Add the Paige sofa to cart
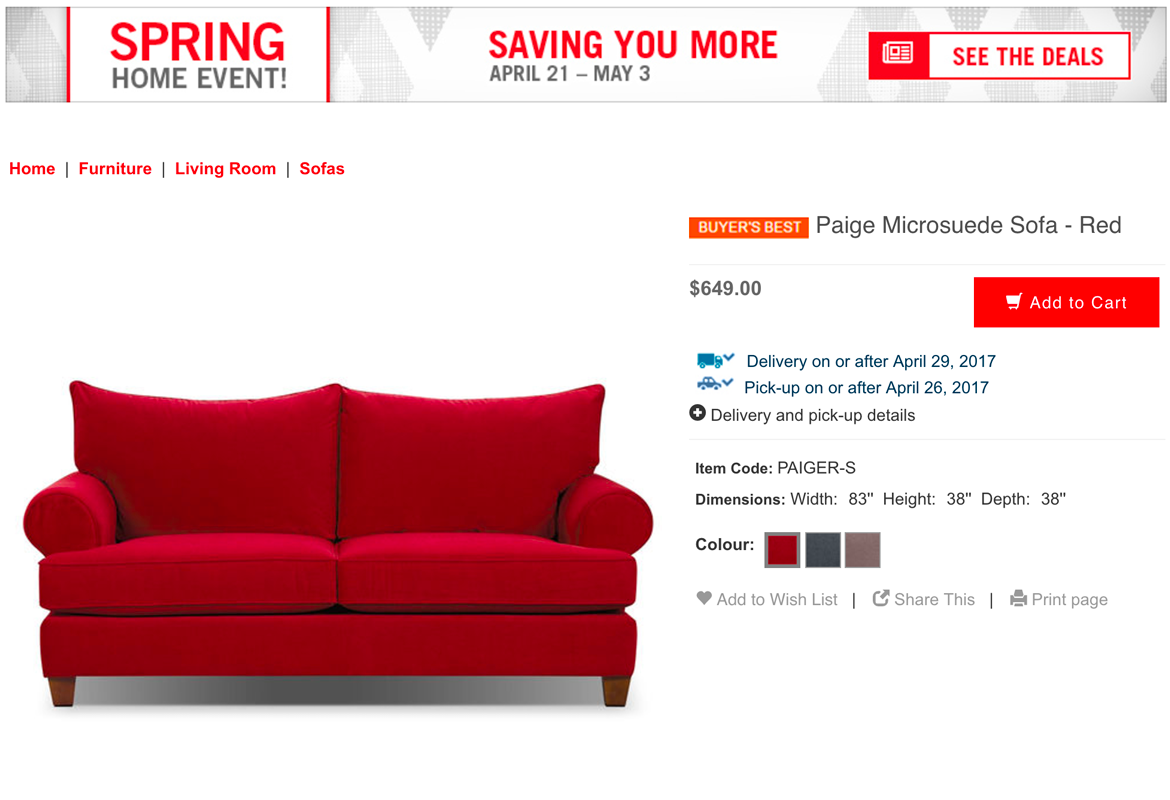 [x=1066, y=302]
